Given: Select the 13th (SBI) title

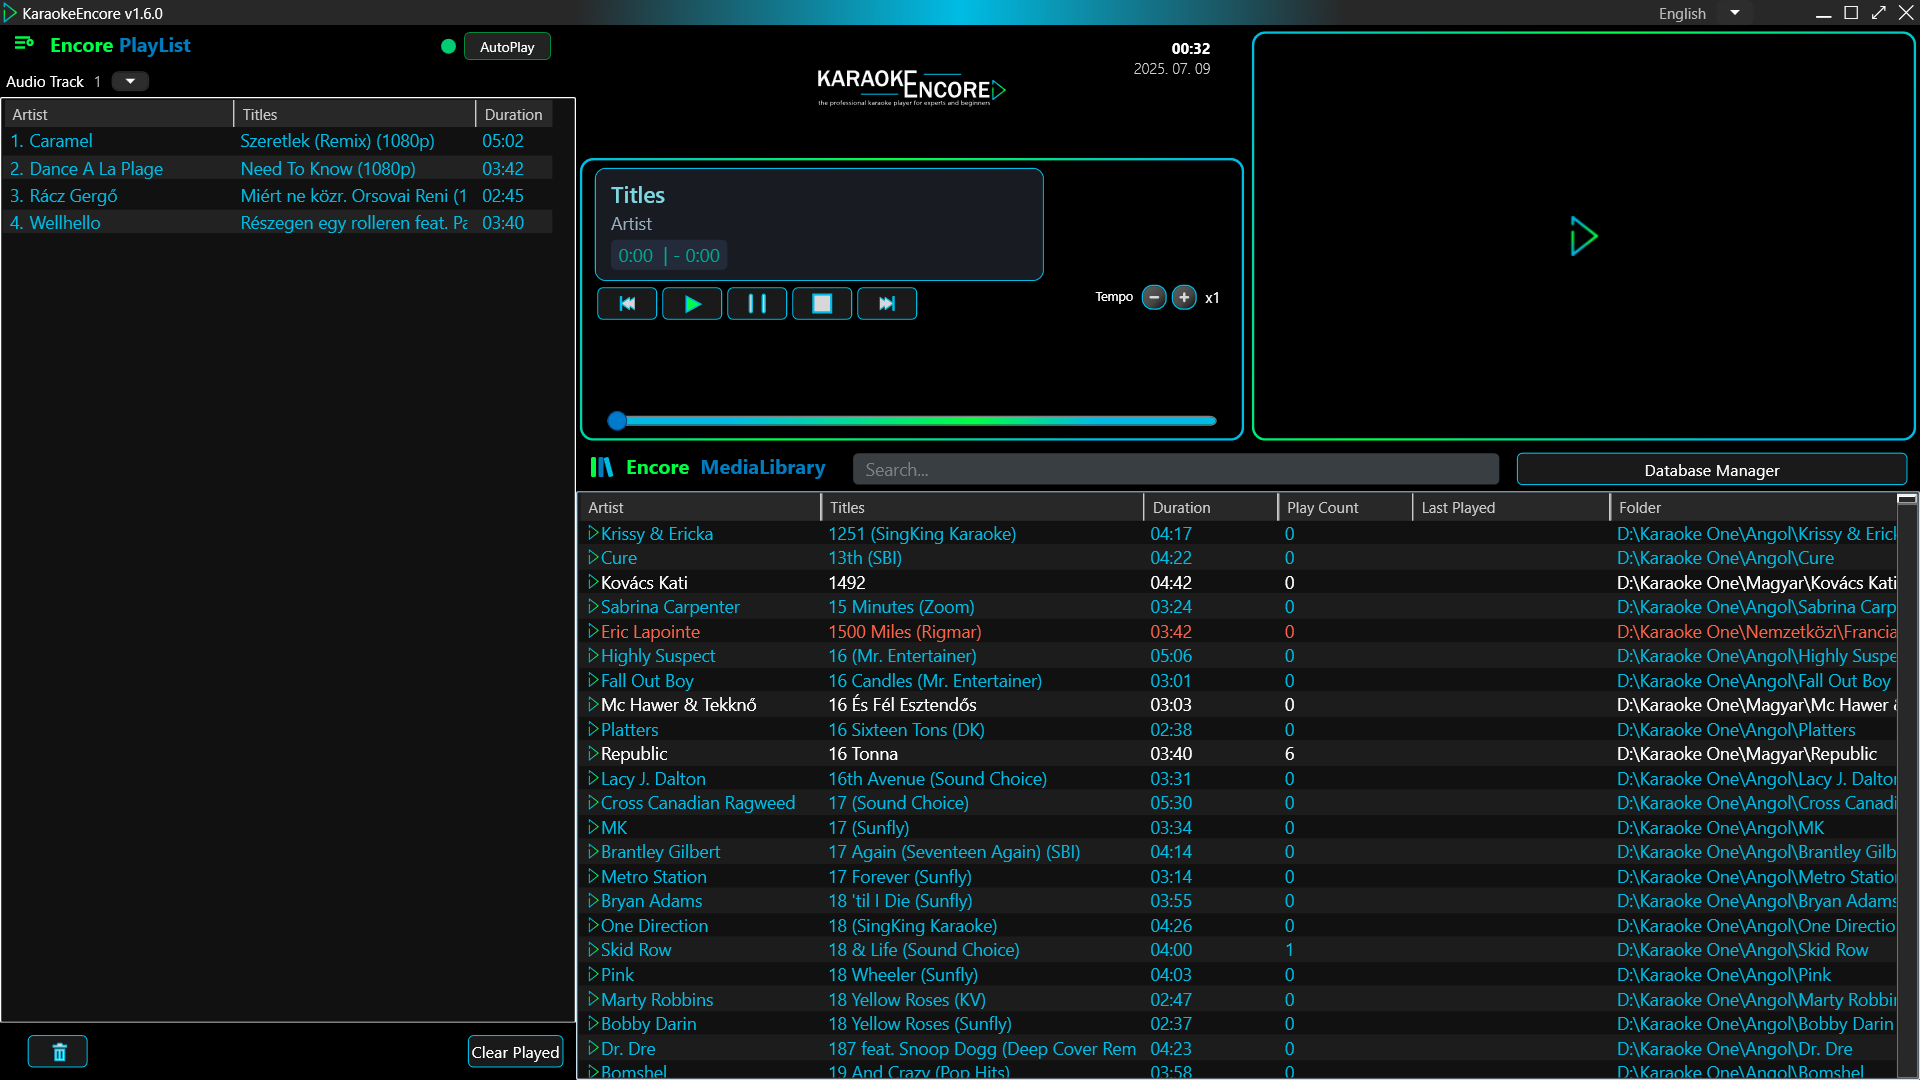Looking at the screenshot, I should (865, 558).
